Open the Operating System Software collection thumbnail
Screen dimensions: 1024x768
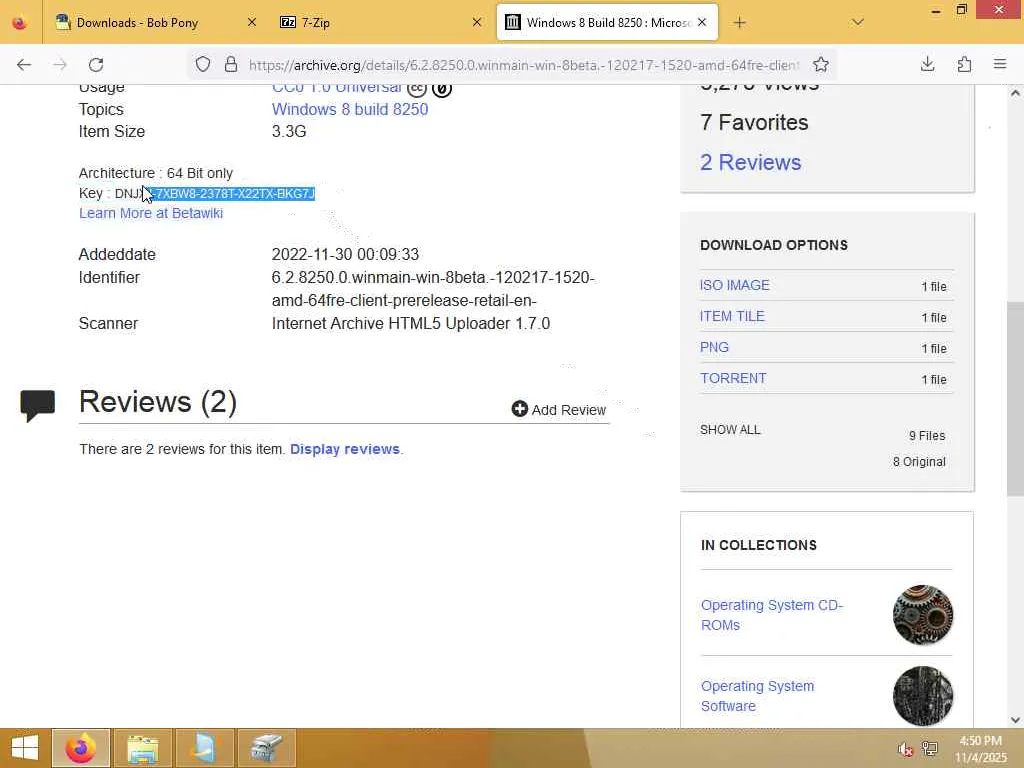click(x=923, y=696)
